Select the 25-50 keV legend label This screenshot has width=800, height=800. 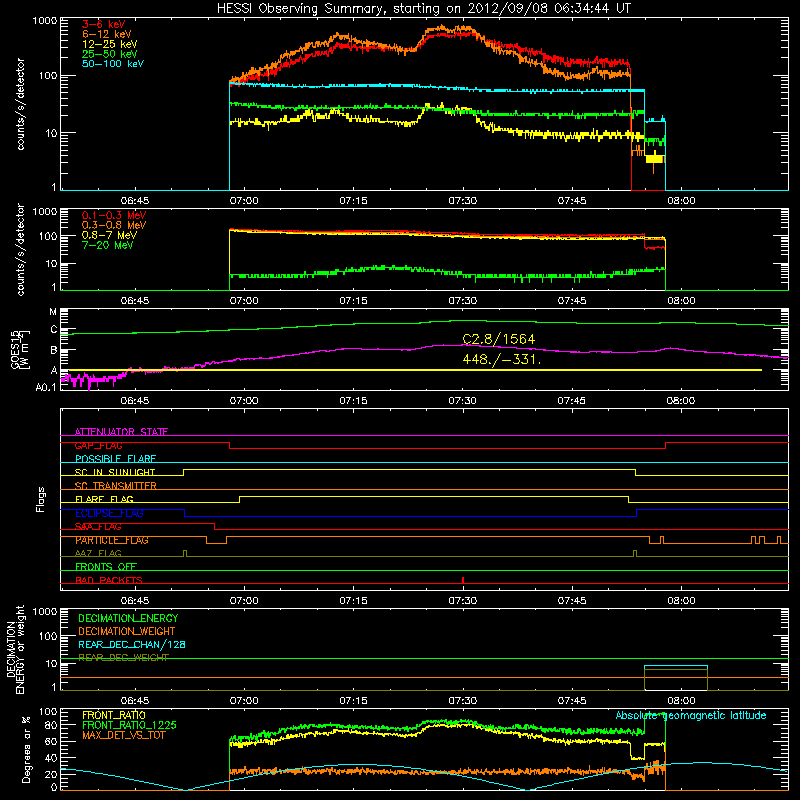tap(110, 54)
